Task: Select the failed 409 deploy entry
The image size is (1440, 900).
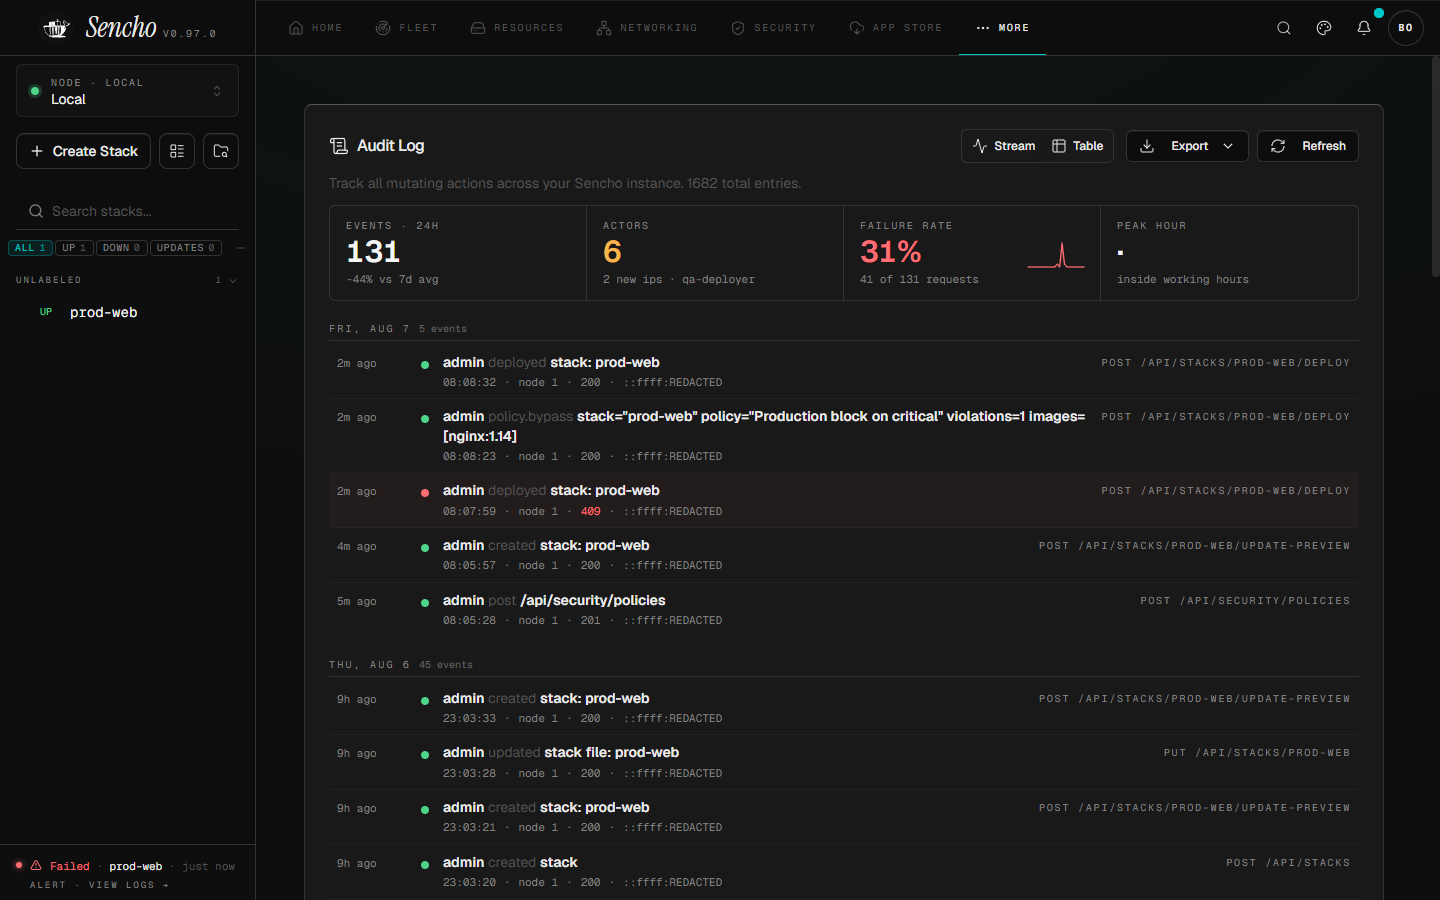Action: coord(844,500)
